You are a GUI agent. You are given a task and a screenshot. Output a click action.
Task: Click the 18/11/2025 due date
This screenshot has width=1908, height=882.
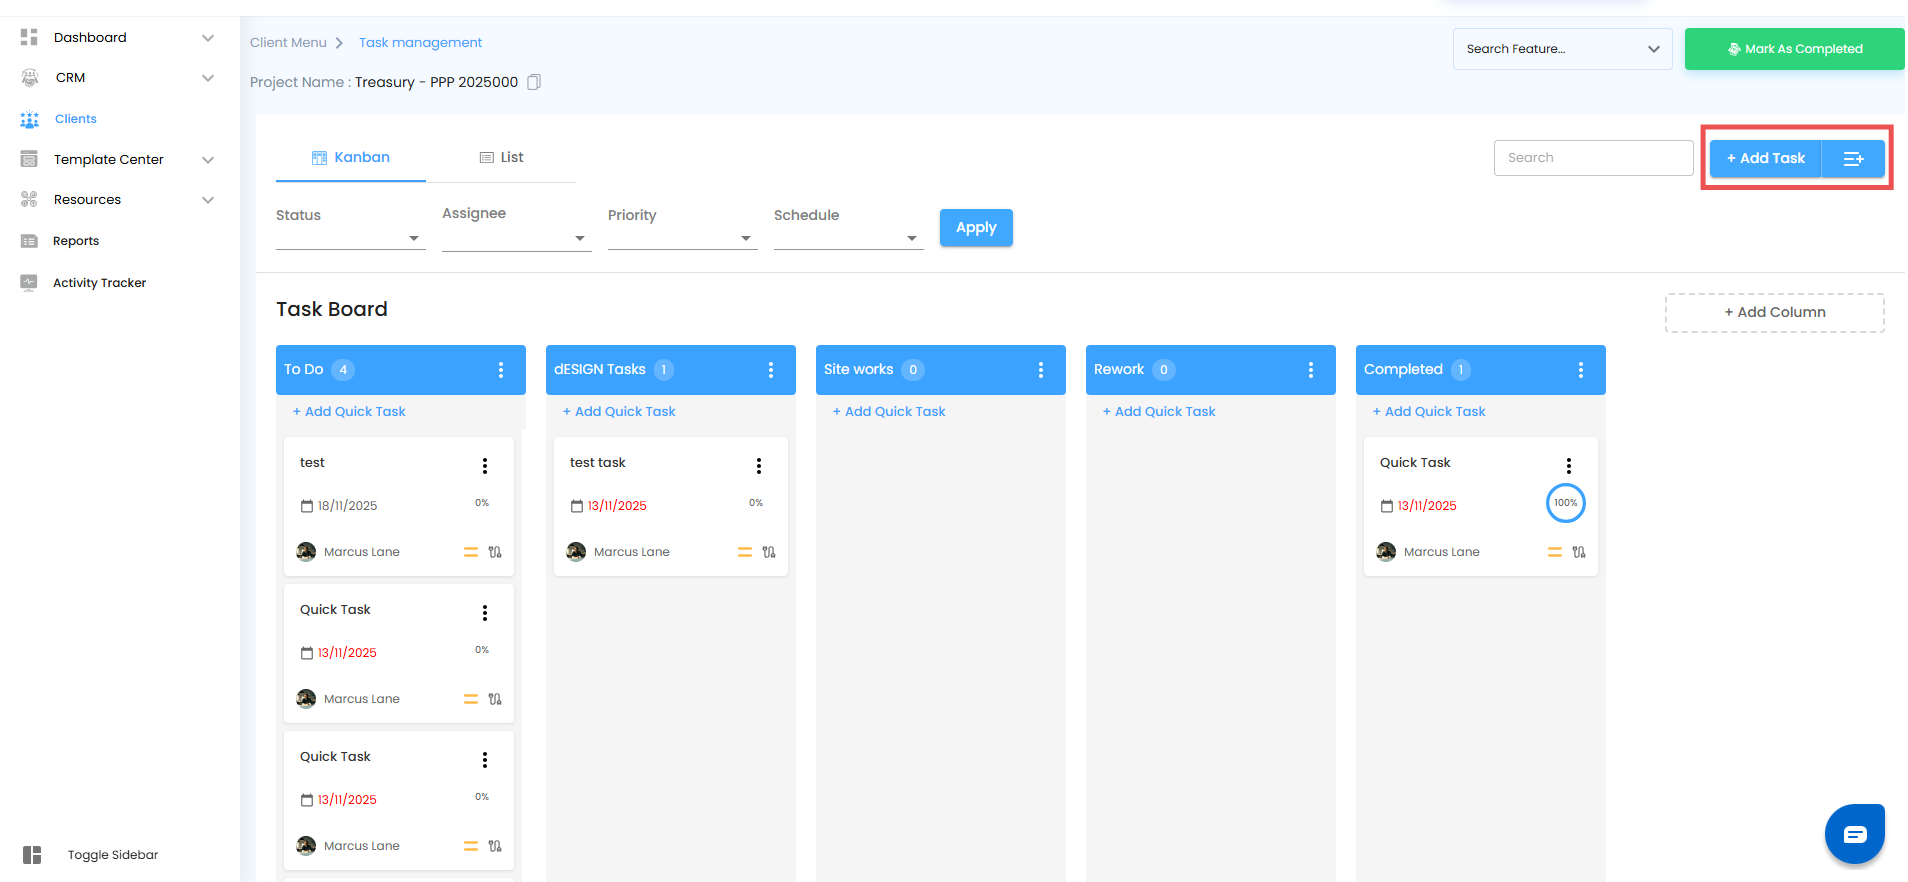[x=347, y=506]
